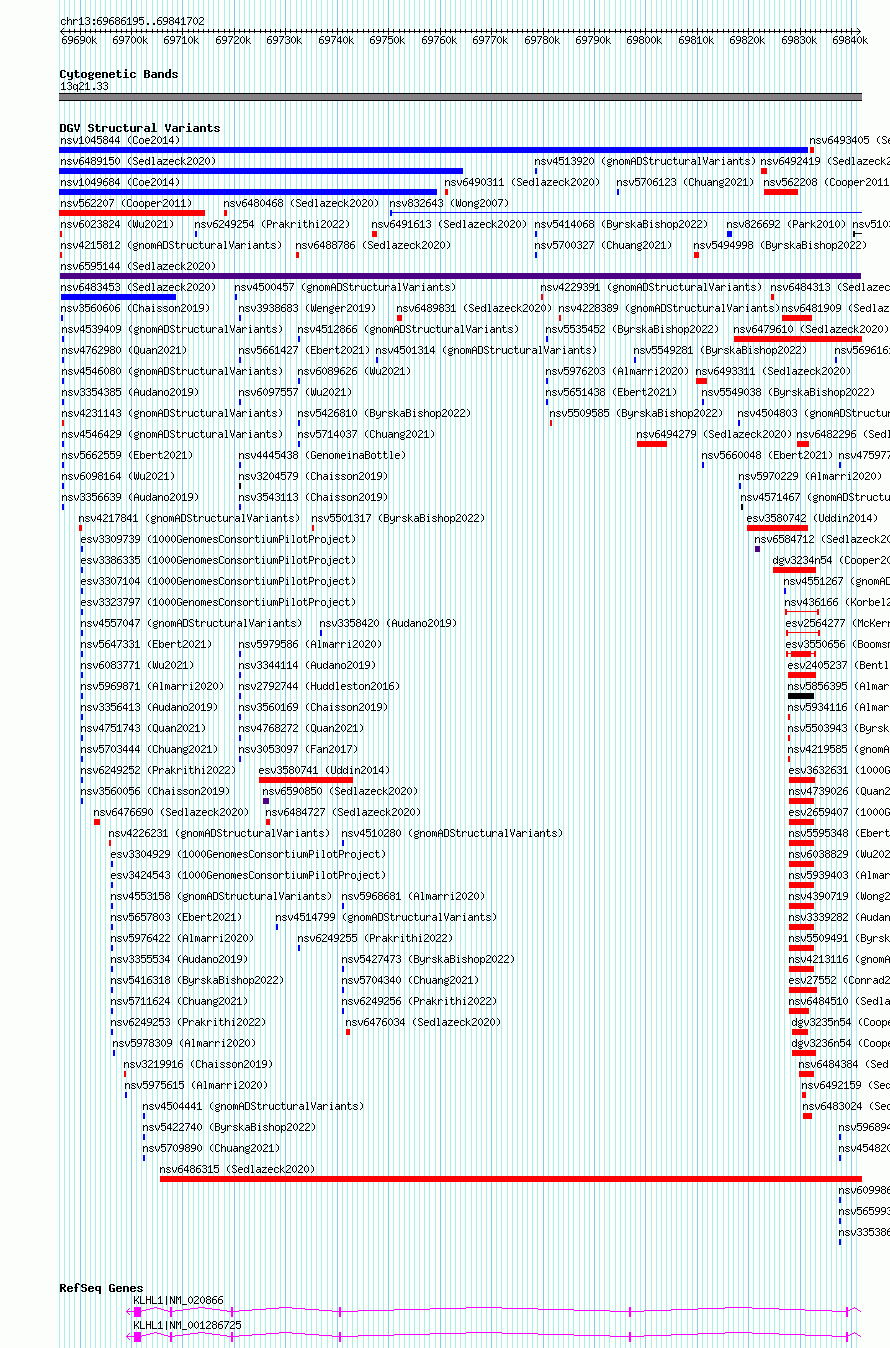This screenshot has height=1348, width=890.
Task: Click the dark cytogenetic band bar
Action: tap(460, 97)
